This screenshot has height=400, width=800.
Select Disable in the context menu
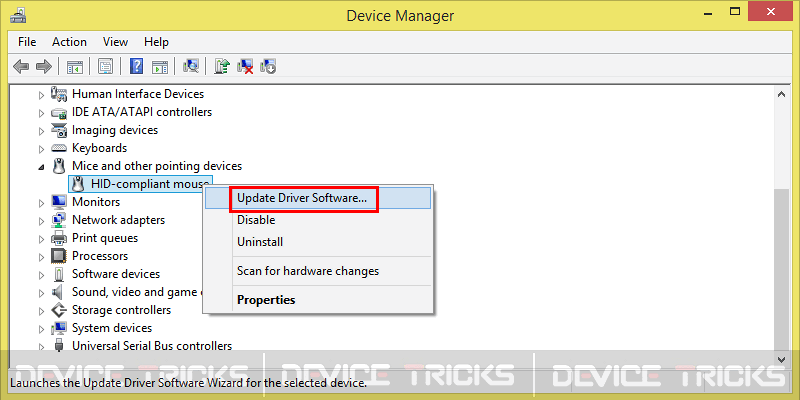pos(256,220)
